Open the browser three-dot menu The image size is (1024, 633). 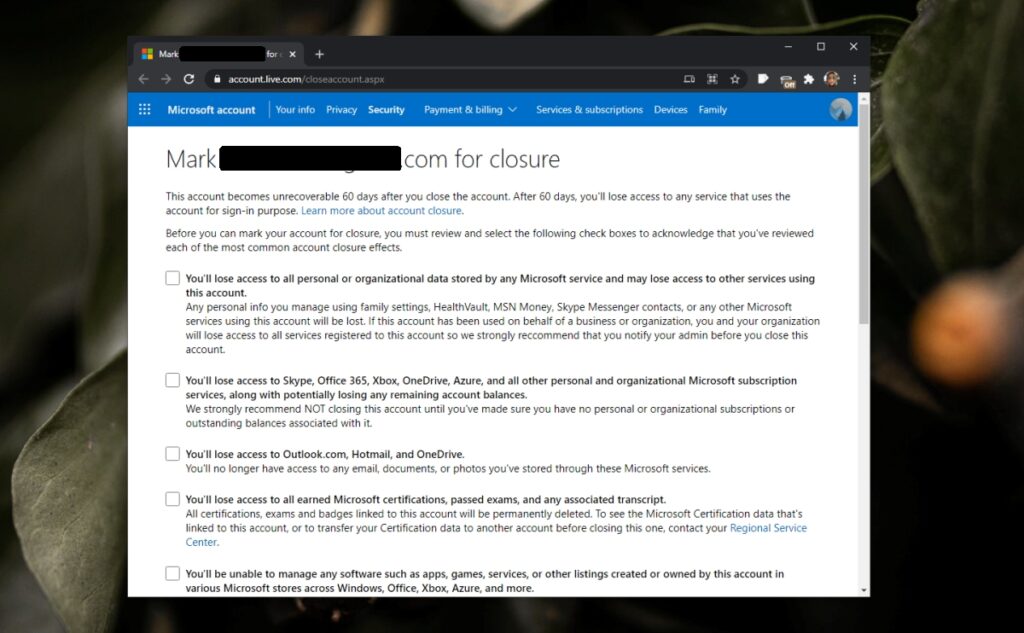tap(854, 78)
